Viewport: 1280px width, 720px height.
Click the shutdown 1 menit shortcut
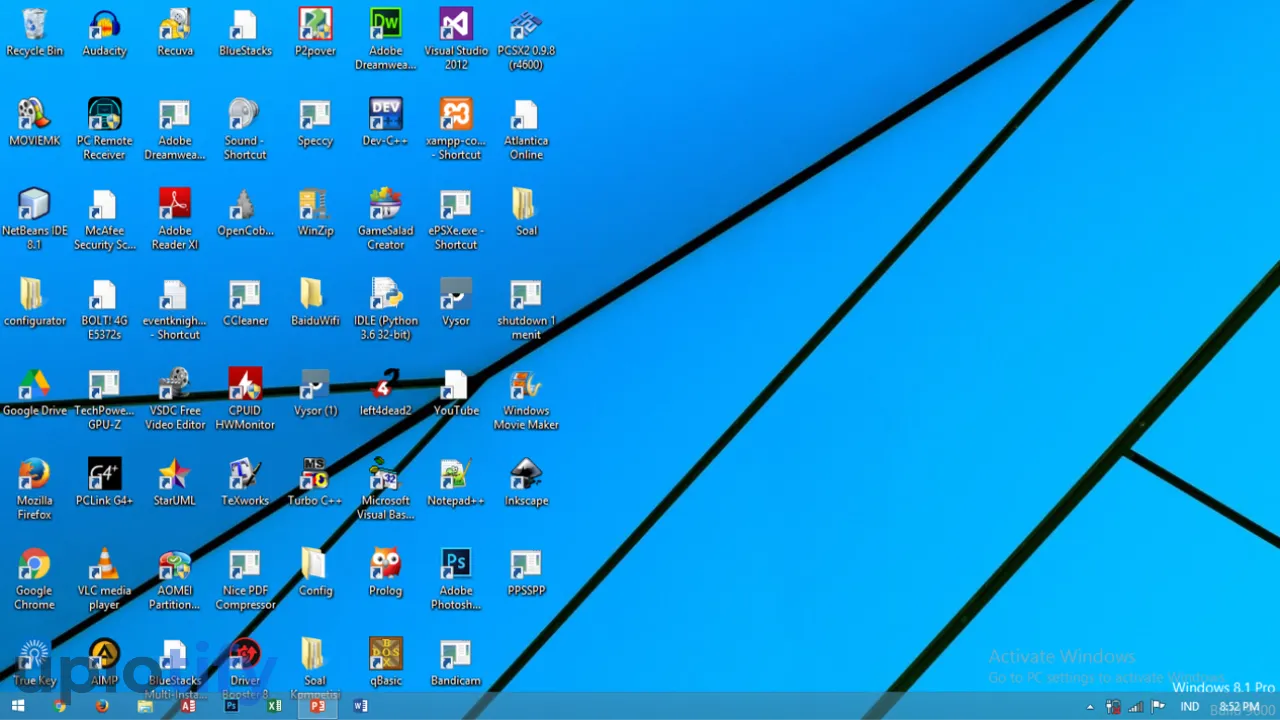coord(526,310)
